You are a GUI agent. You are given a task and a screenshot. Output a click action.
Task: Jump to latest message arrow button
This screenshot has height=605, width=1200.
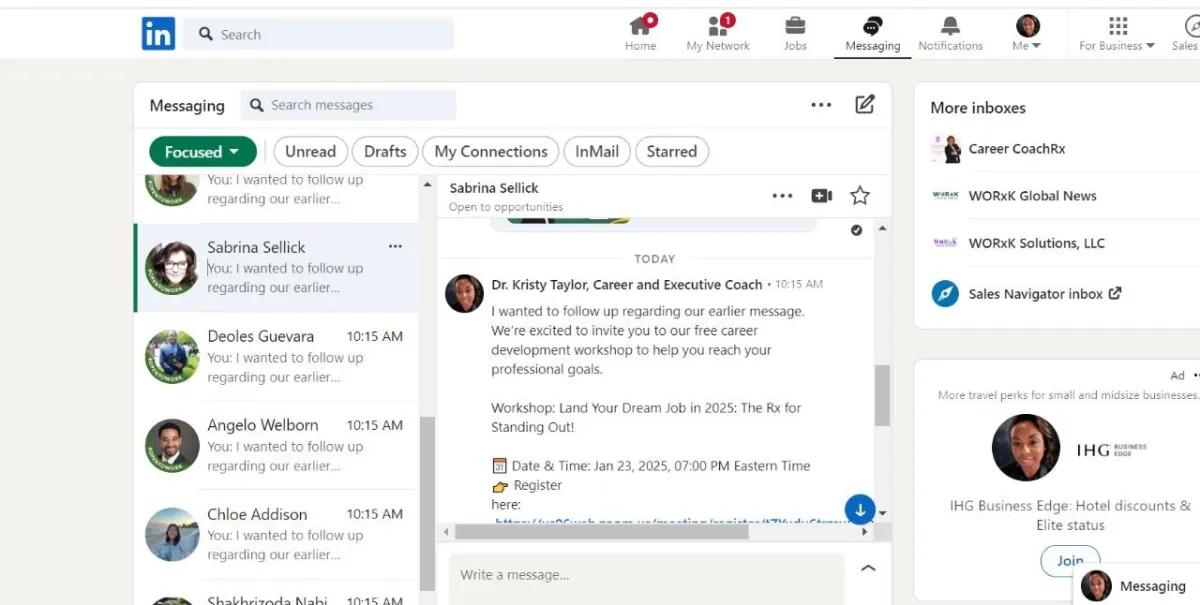(860, 509)
